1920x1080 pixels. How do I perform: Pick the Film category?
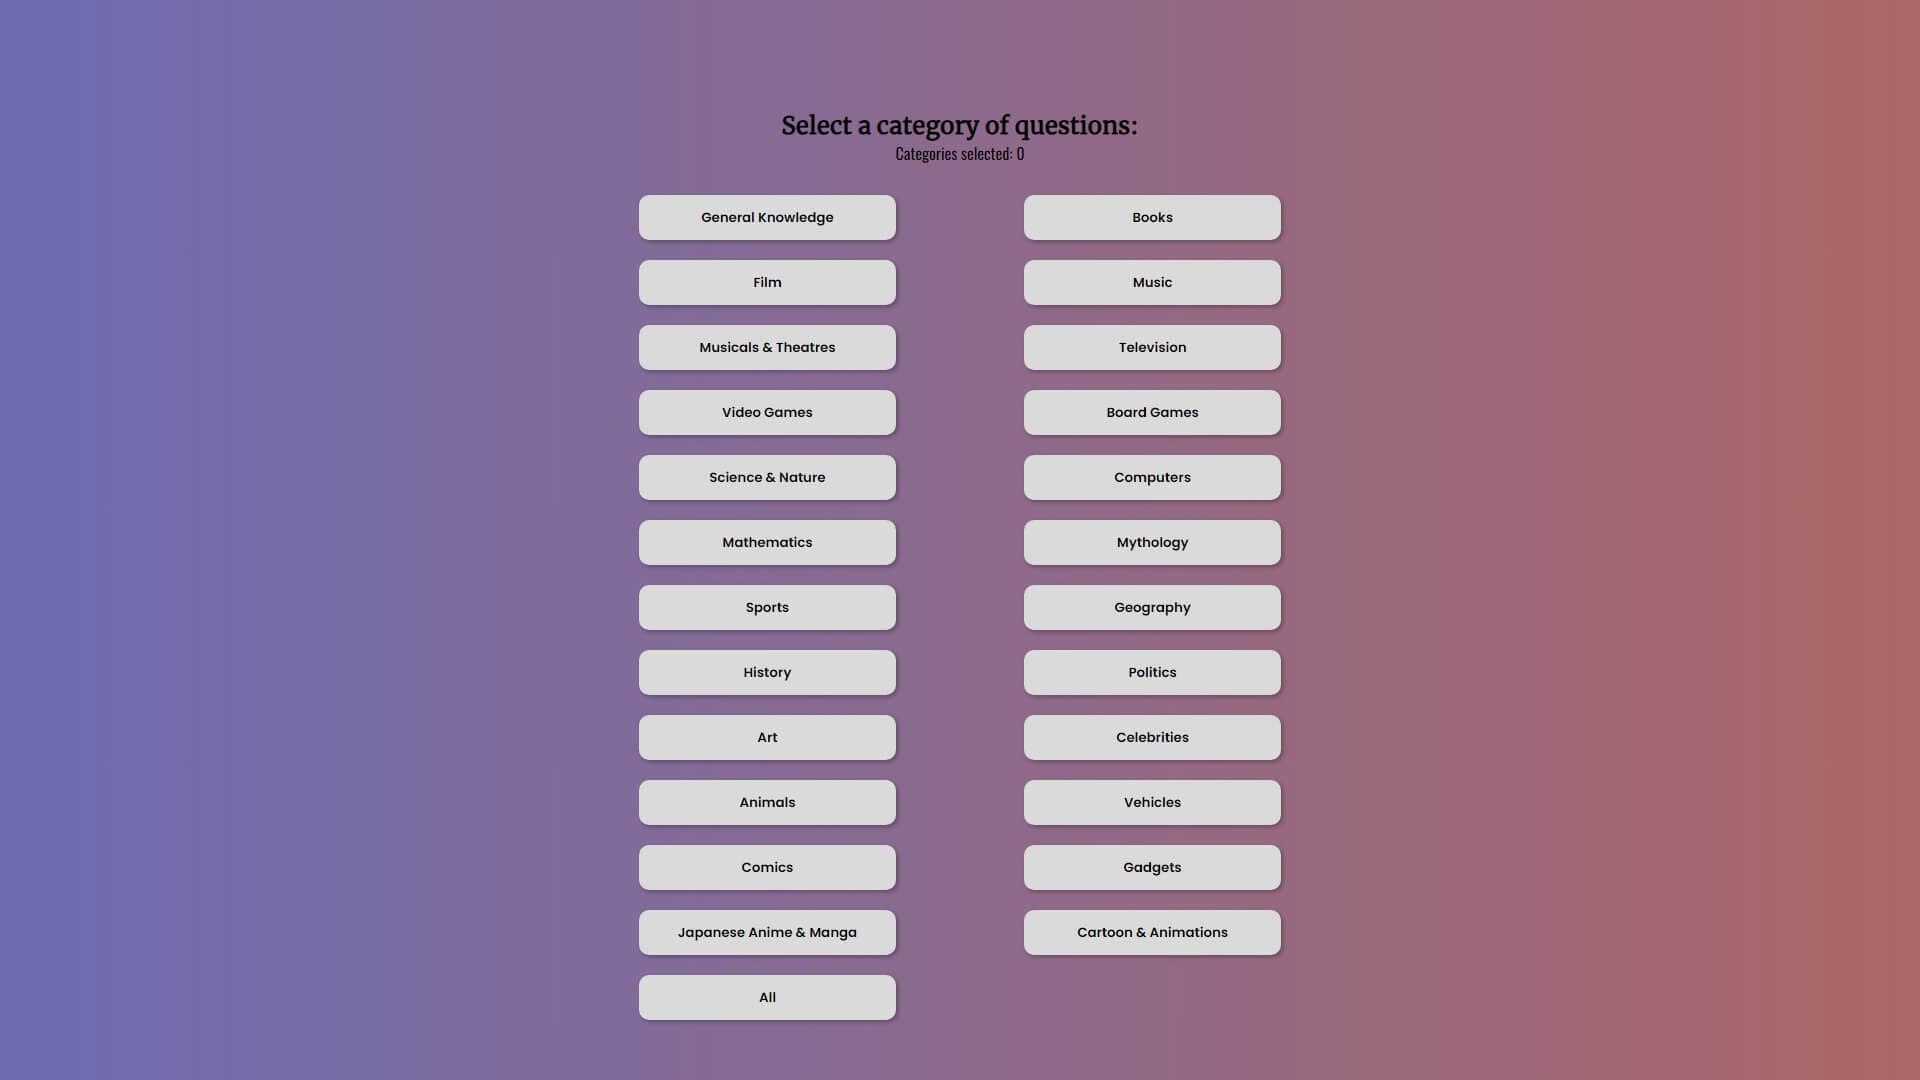coord(767,282)
